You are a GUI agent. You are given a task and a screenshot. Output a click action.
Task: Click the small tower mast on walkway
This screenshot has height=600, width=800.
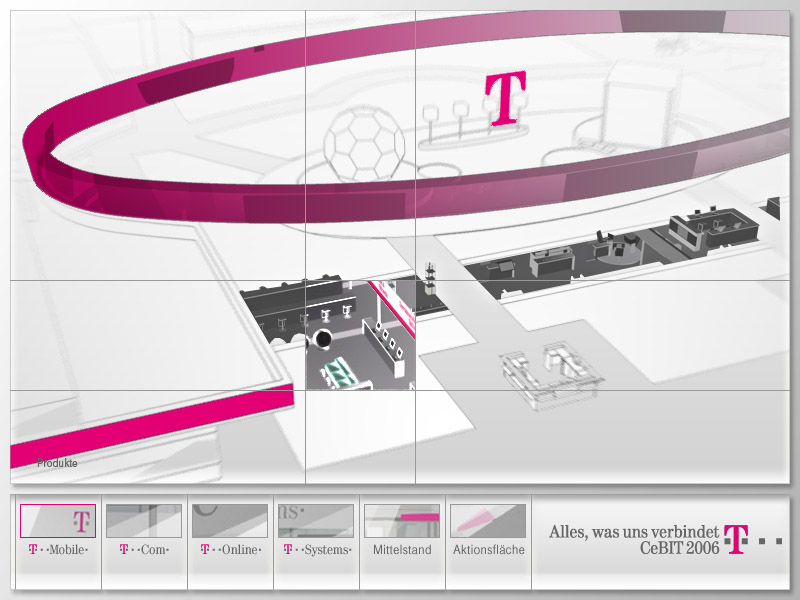pyautogui.click(x=431, y=281)
